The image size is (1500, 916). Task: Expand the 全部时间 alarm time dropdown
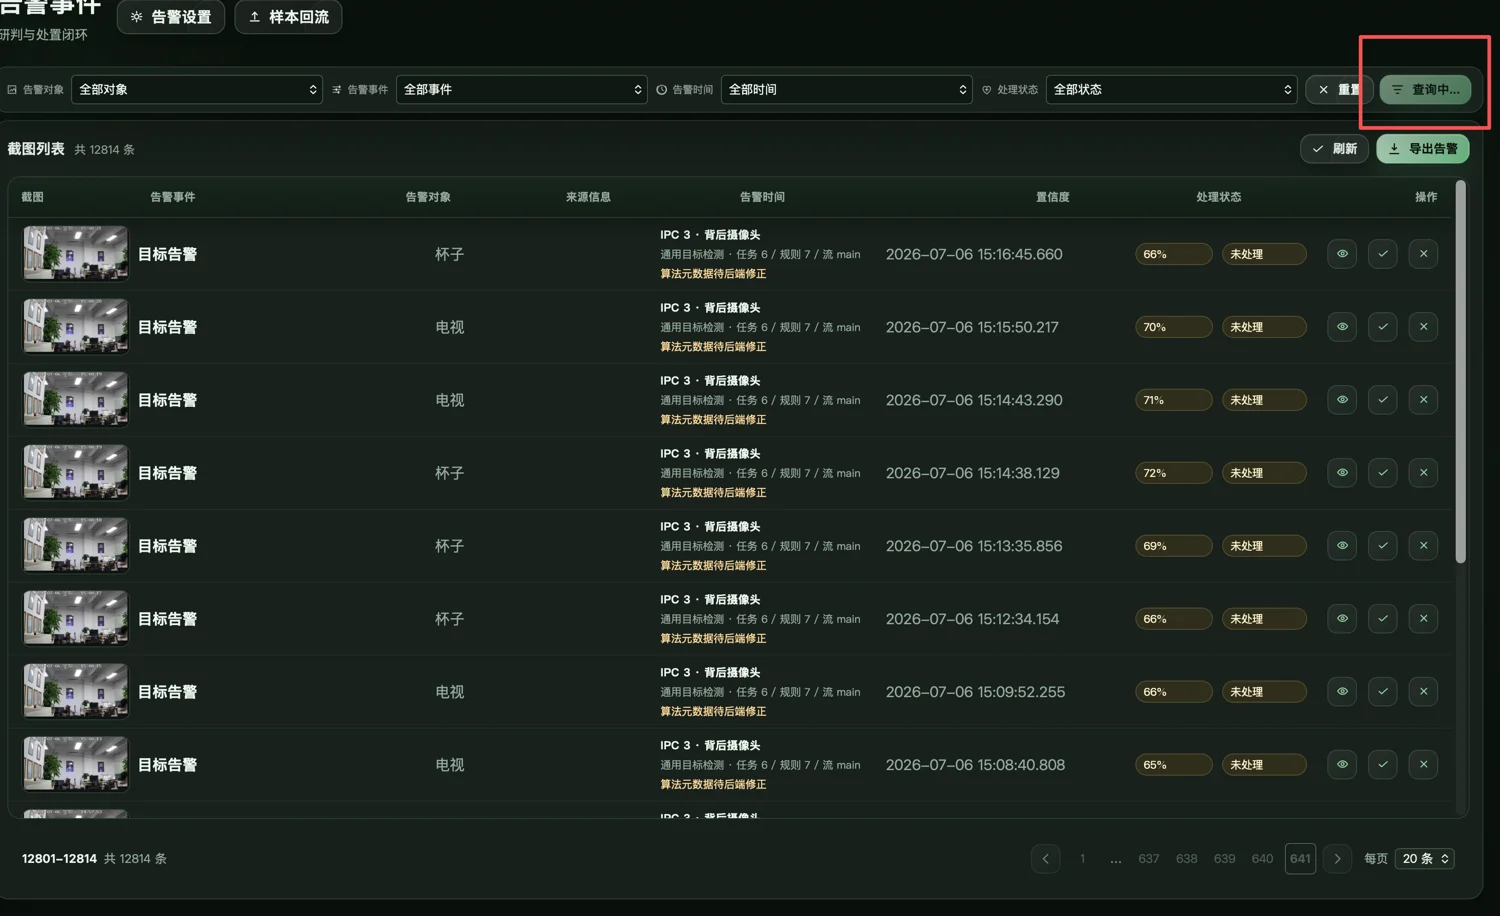(847, 89)
